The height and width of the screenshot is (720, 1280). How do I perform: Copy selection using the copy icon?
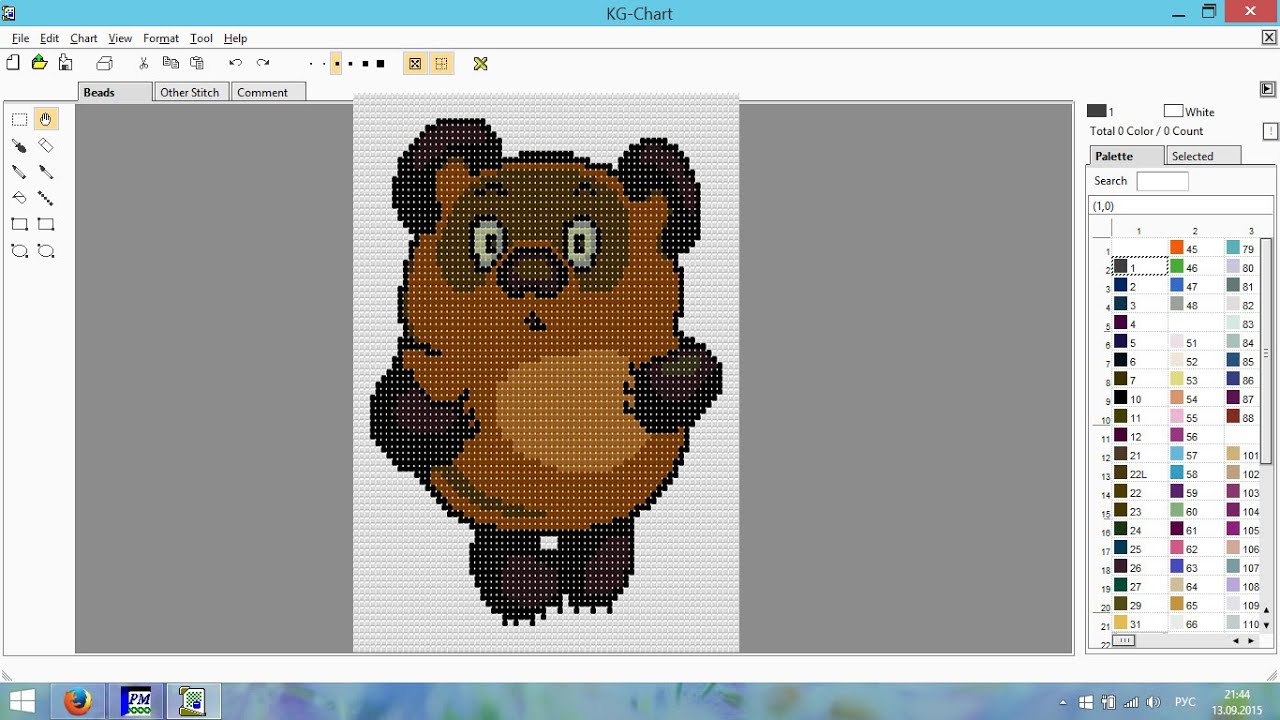click(x=171, y=63)
